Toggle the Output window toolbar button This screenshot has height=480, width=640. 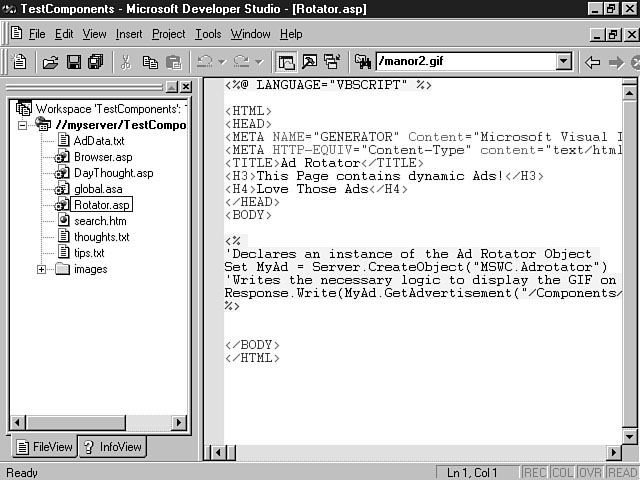(x=308, y=62)
